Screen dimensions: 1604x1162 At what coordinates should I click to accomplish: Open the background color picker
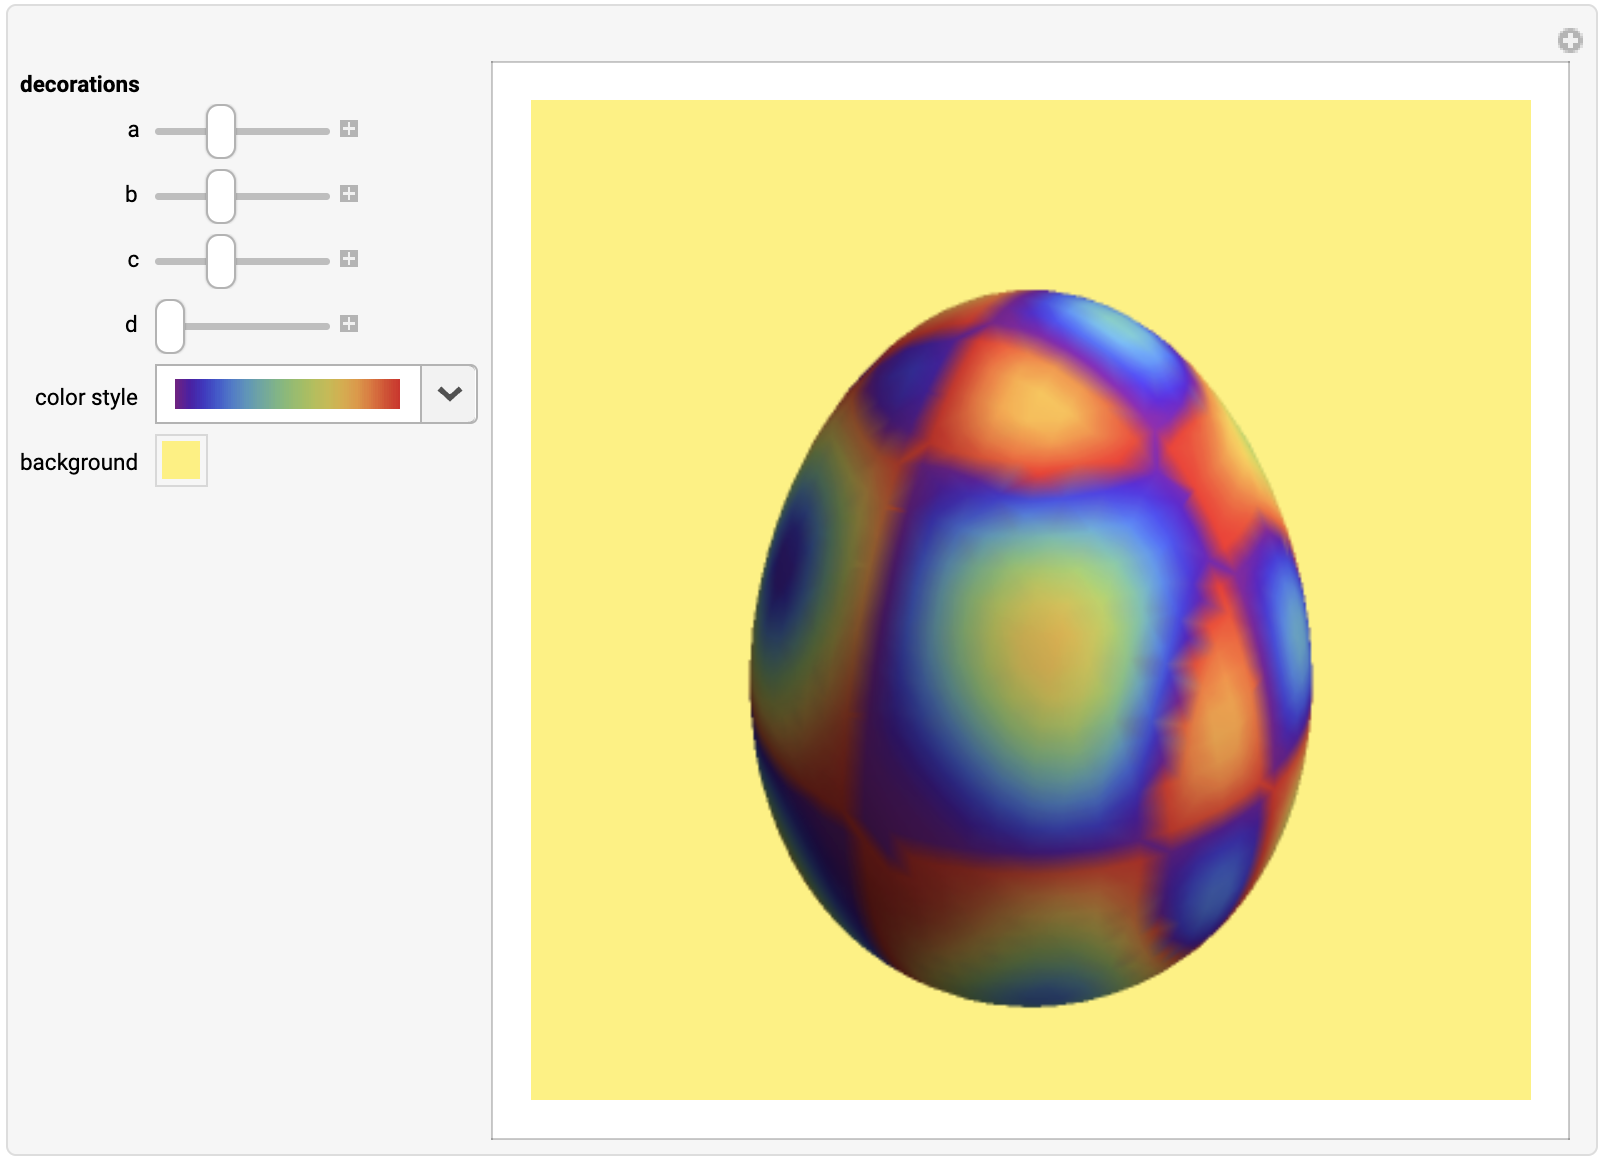point(181,460)
